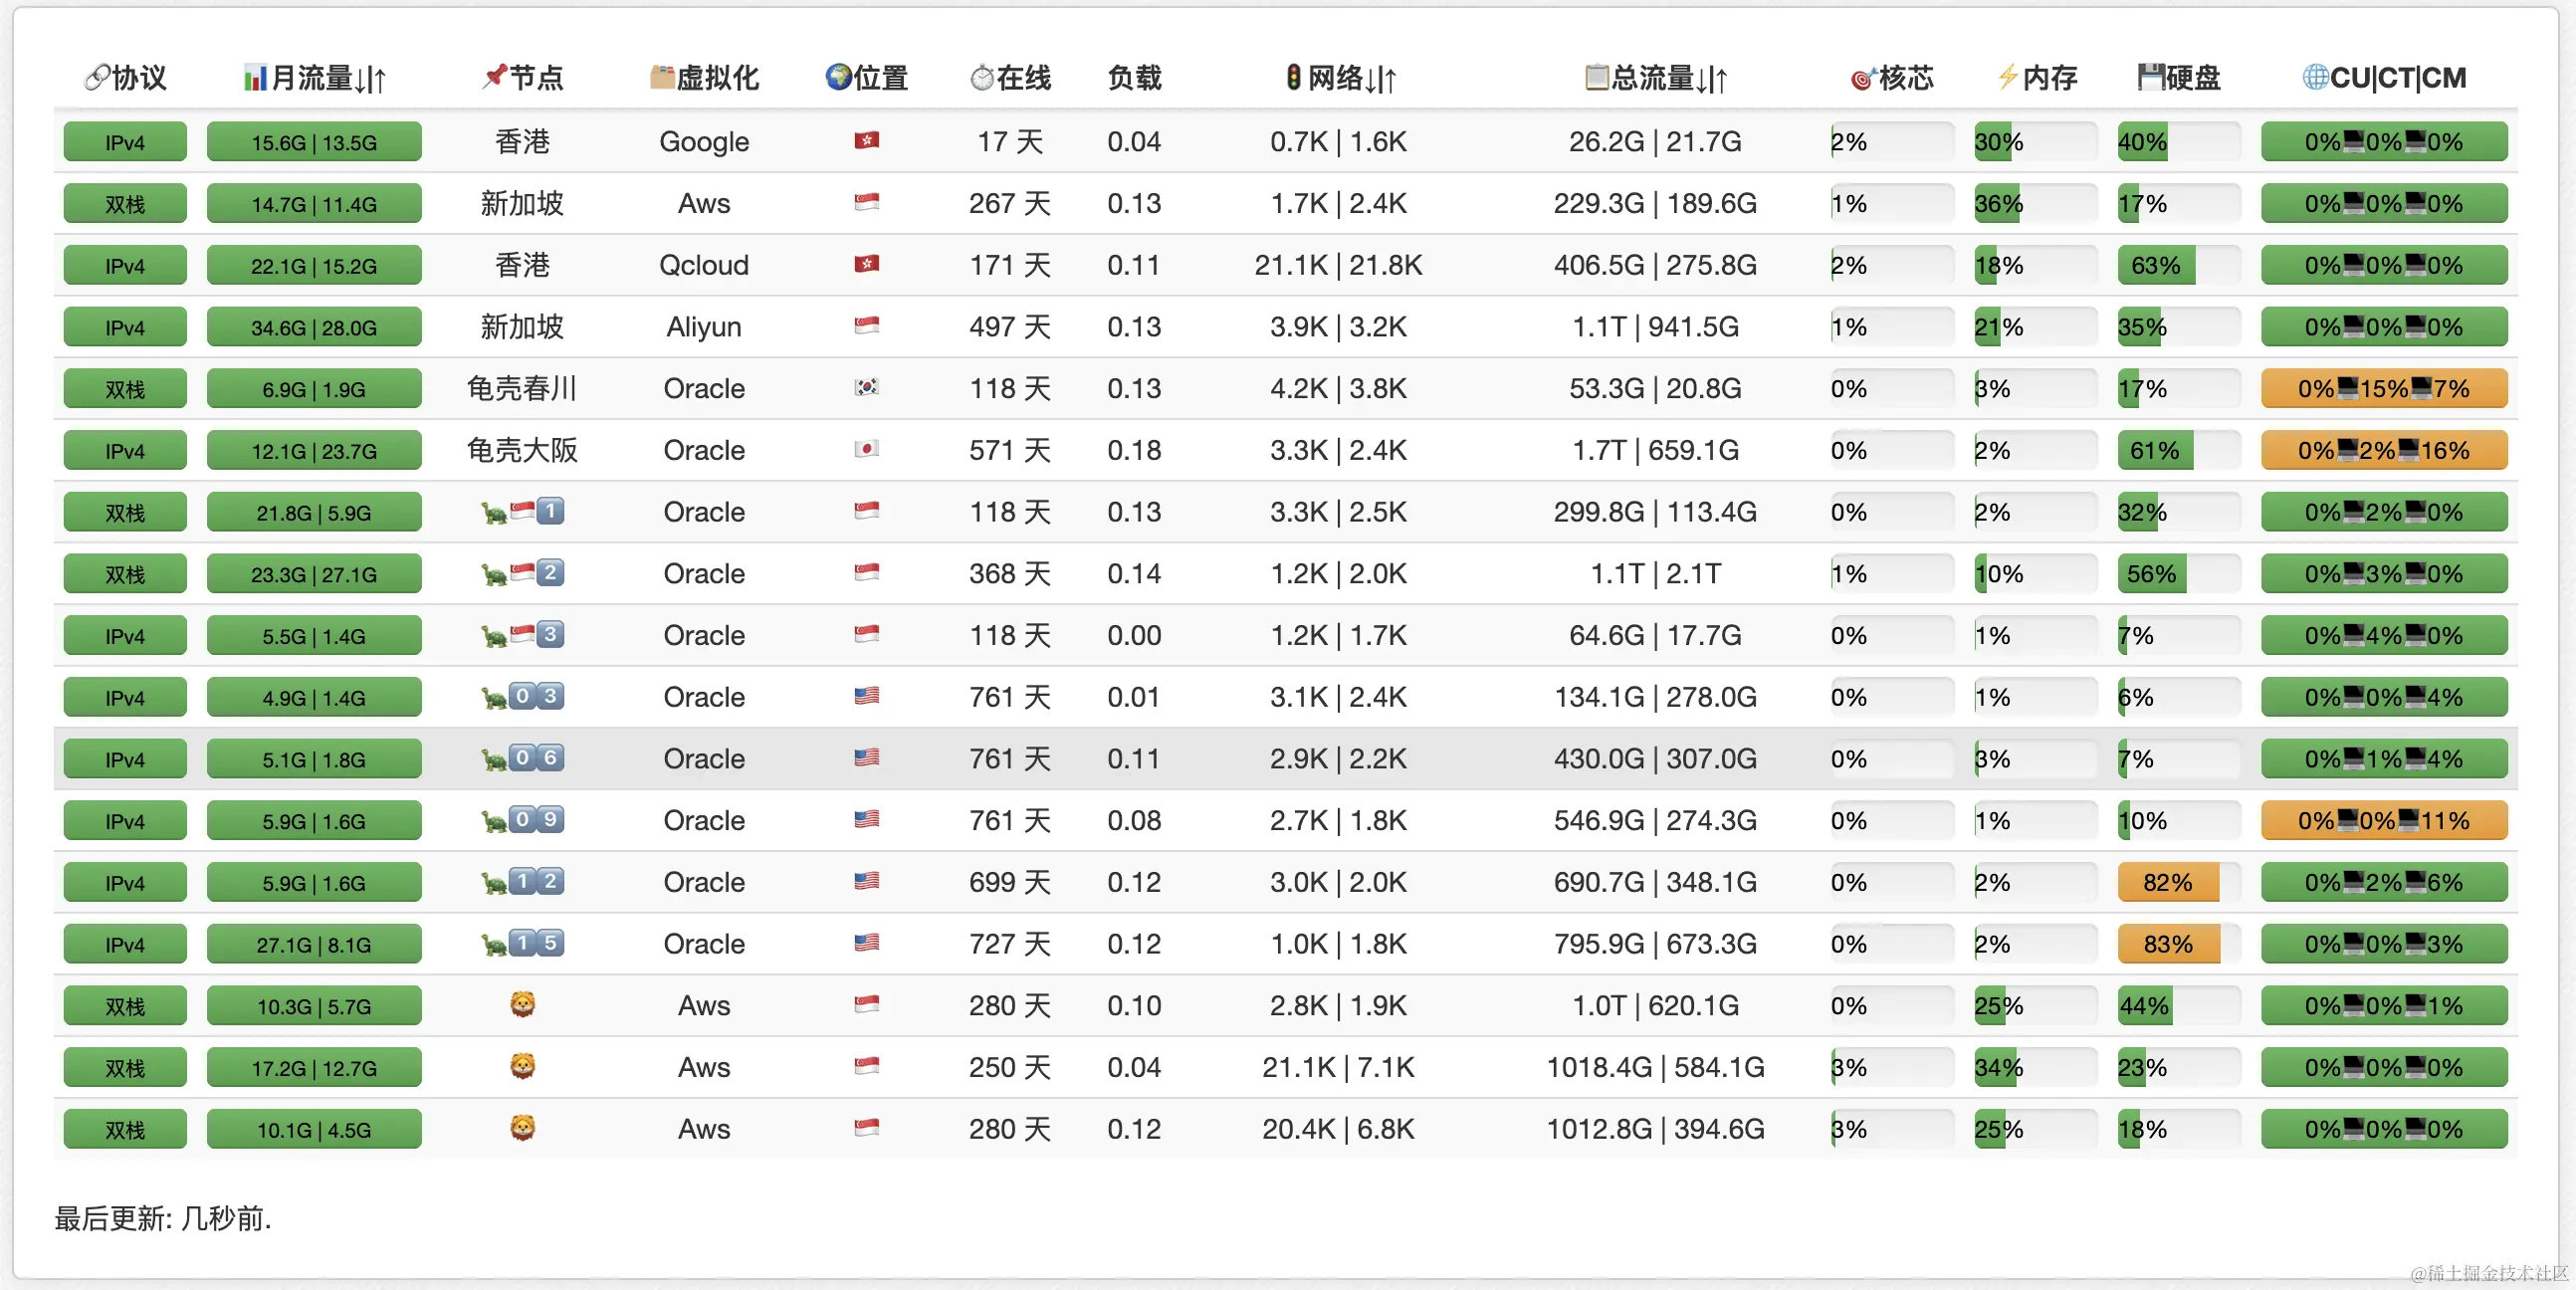Click the lion icon in the bottom row
The image size is (2576, 1290).
522,1128
